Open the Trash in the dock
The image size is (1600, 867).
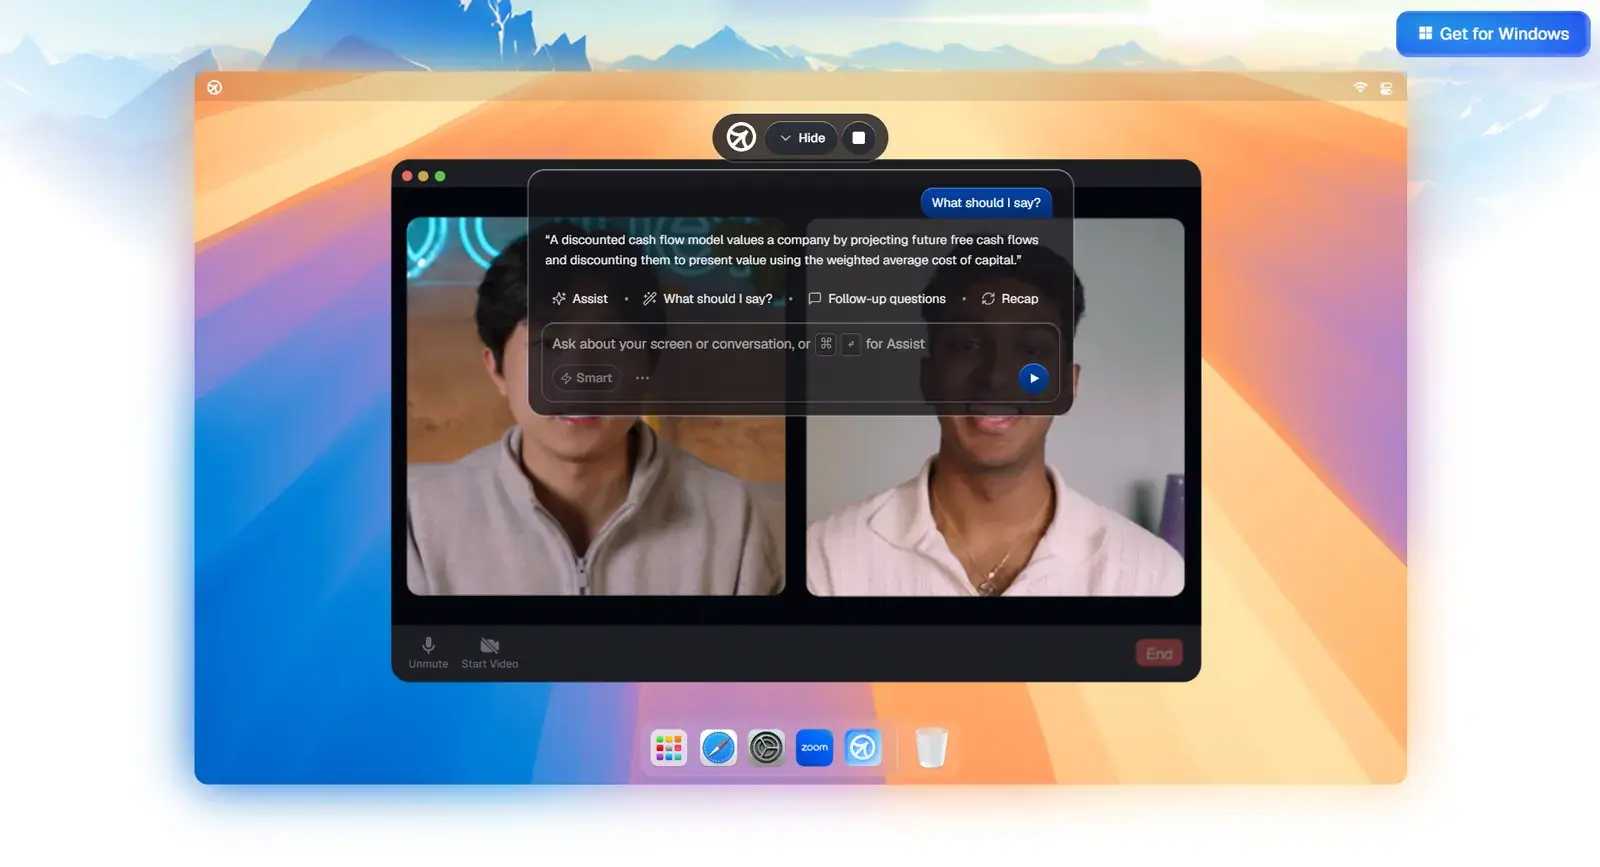tap(931, 747)
